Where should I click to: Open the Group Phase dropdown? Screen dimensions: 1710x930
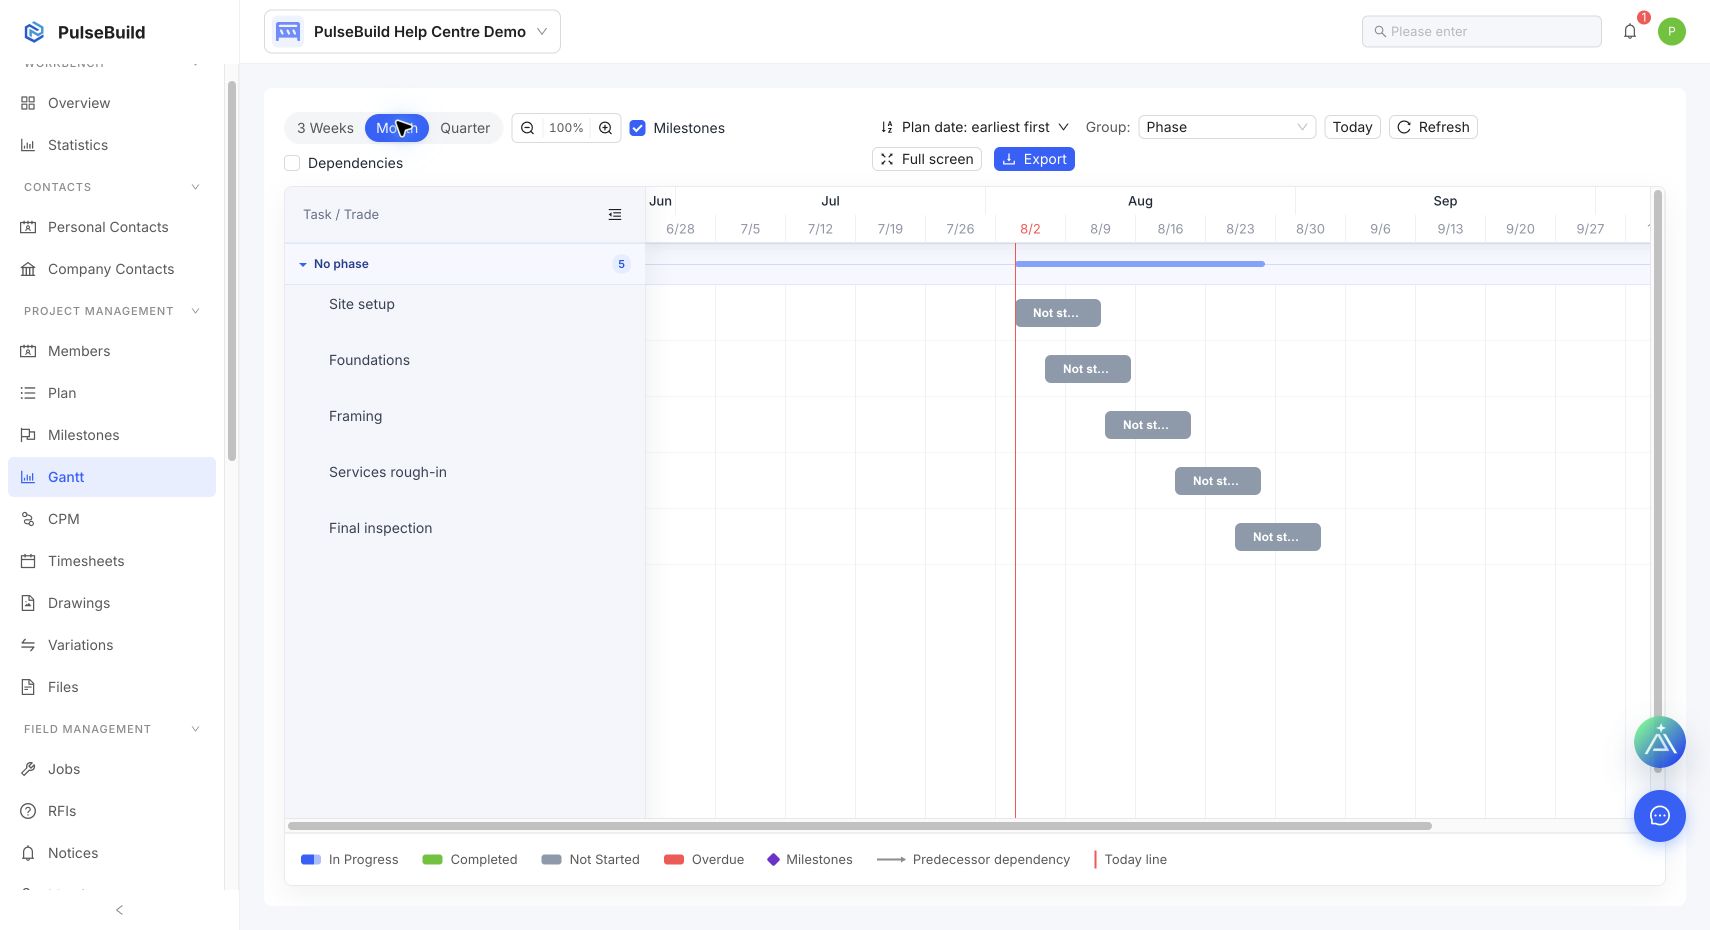point(1227,127)
